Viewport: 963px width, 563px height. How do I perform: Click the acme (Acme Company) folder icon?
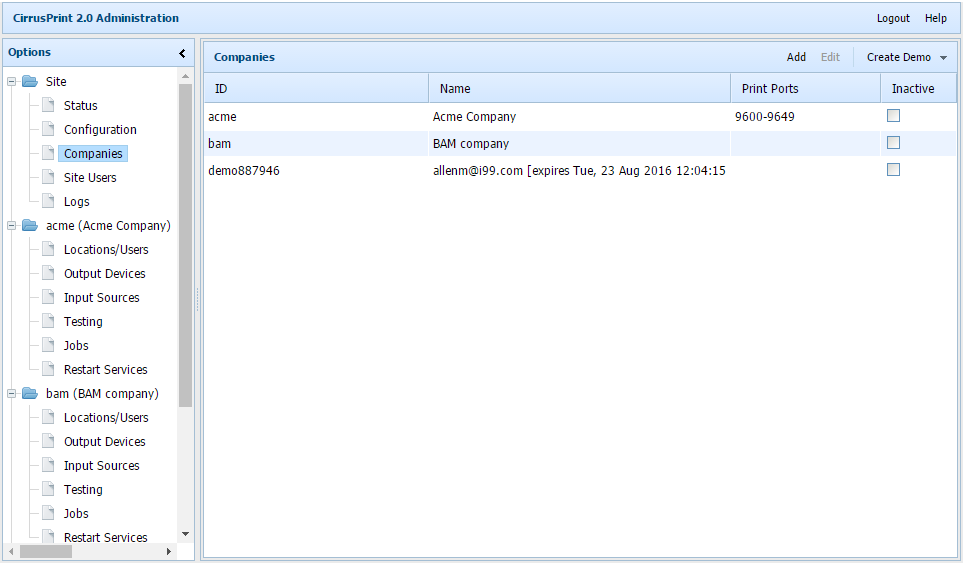29,226
